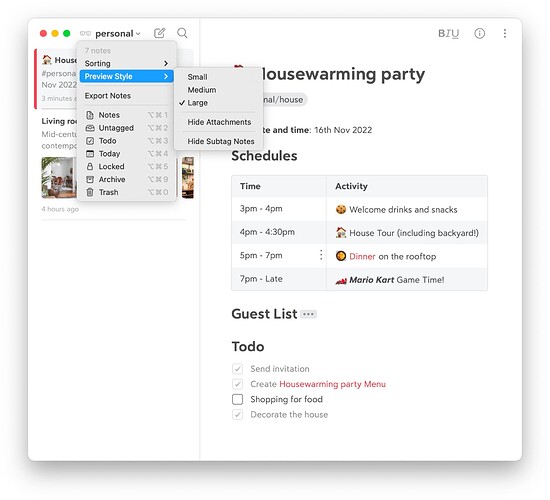
Task: Click the Locked padlock icon
Action: [x=90, y=166]
